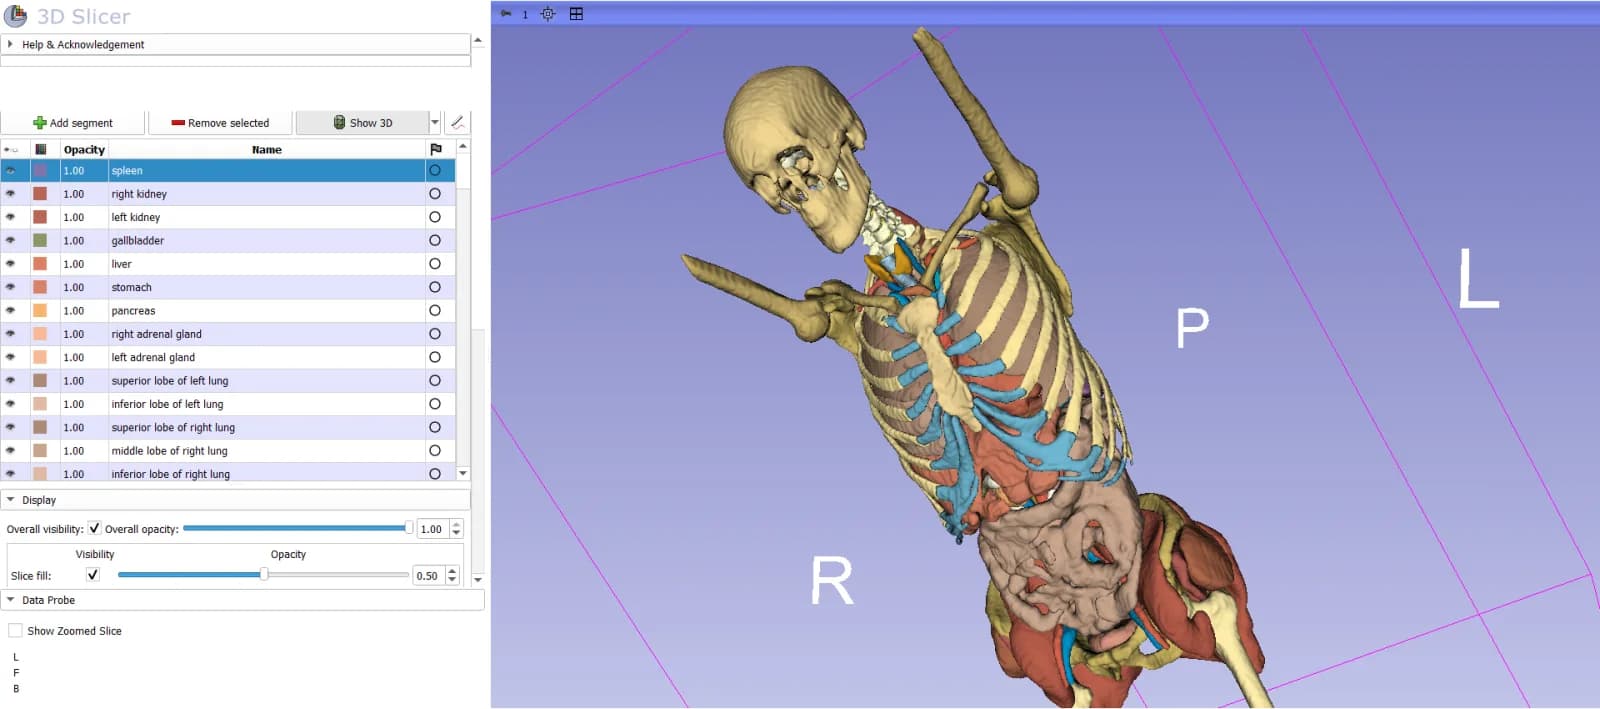Toggle visibility of left kidney
The image size is (1600, 709).
pyautogui.click(x=11, y=217)
